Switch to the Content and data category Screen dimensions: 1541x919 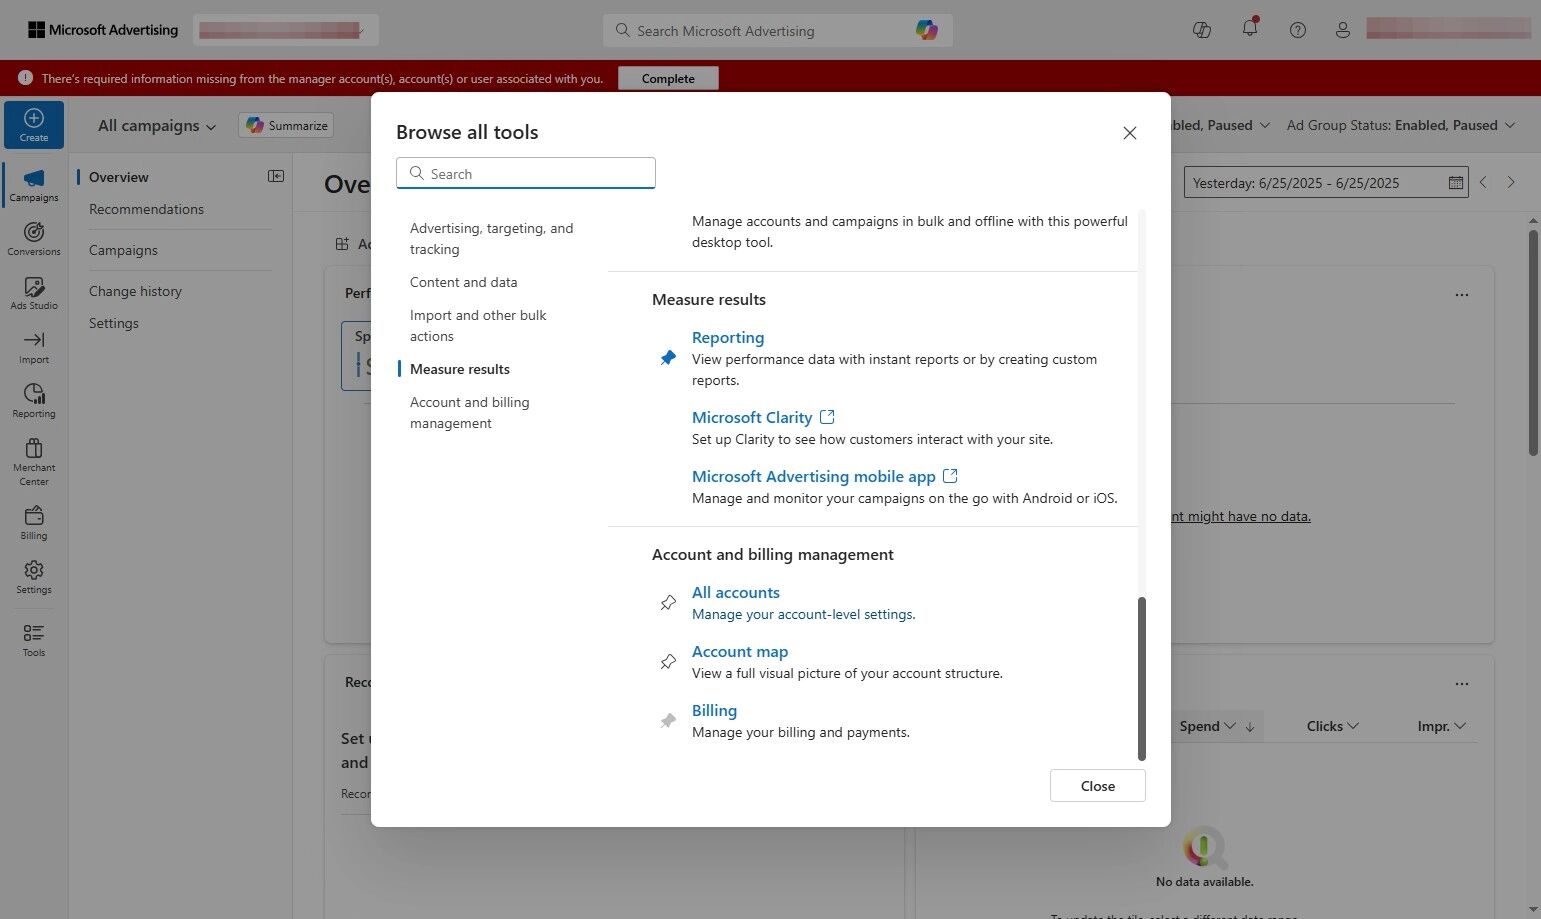click(463, 282)
